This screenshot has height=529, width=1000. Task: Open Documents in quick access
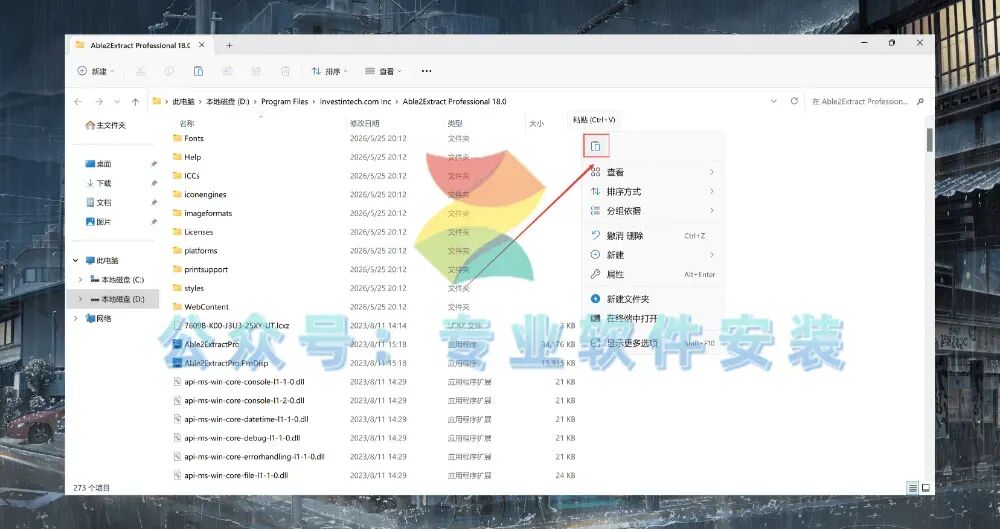(99, 202)
